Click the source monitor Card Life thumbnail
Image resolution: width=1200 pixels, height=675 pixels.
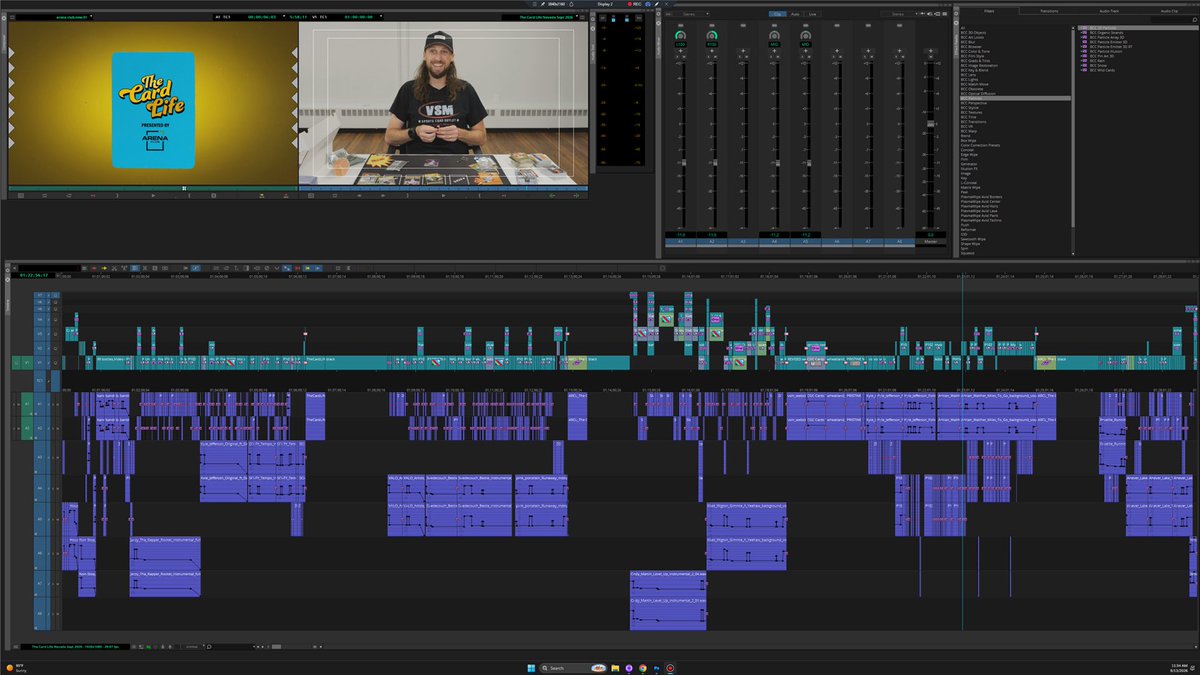153,110
